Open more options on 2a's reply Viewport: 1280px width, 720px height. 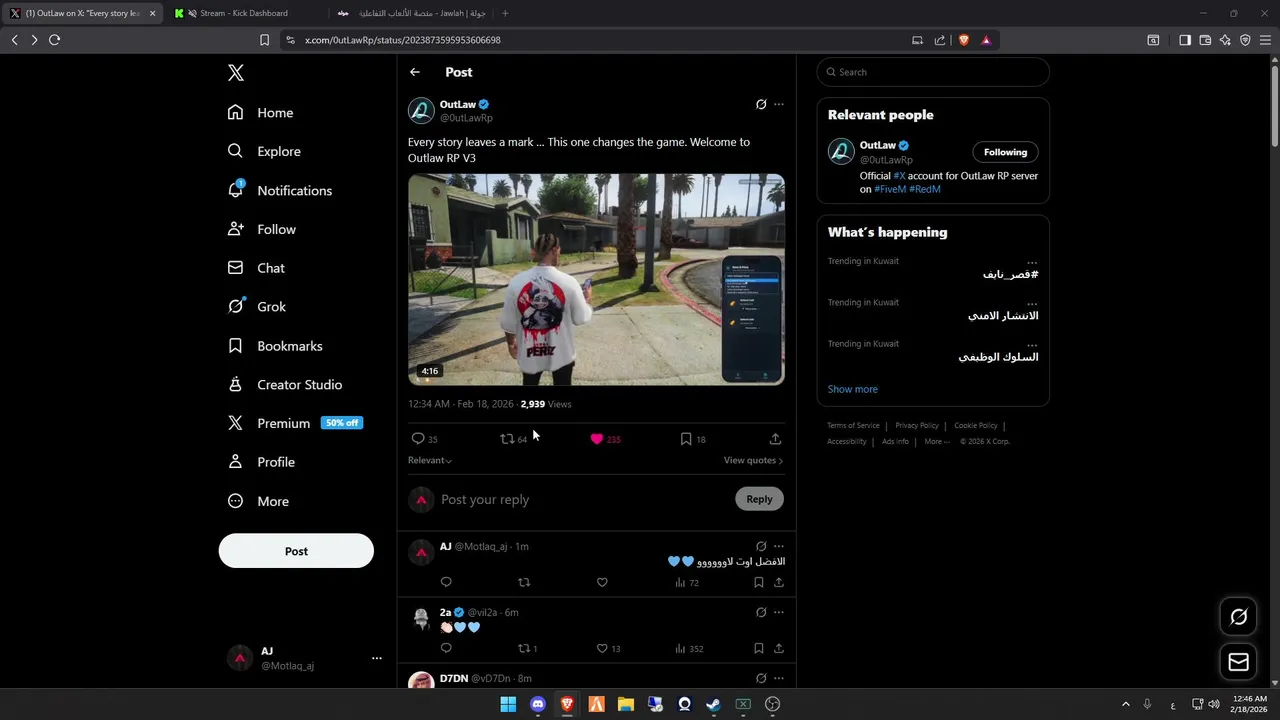point(779,612)
